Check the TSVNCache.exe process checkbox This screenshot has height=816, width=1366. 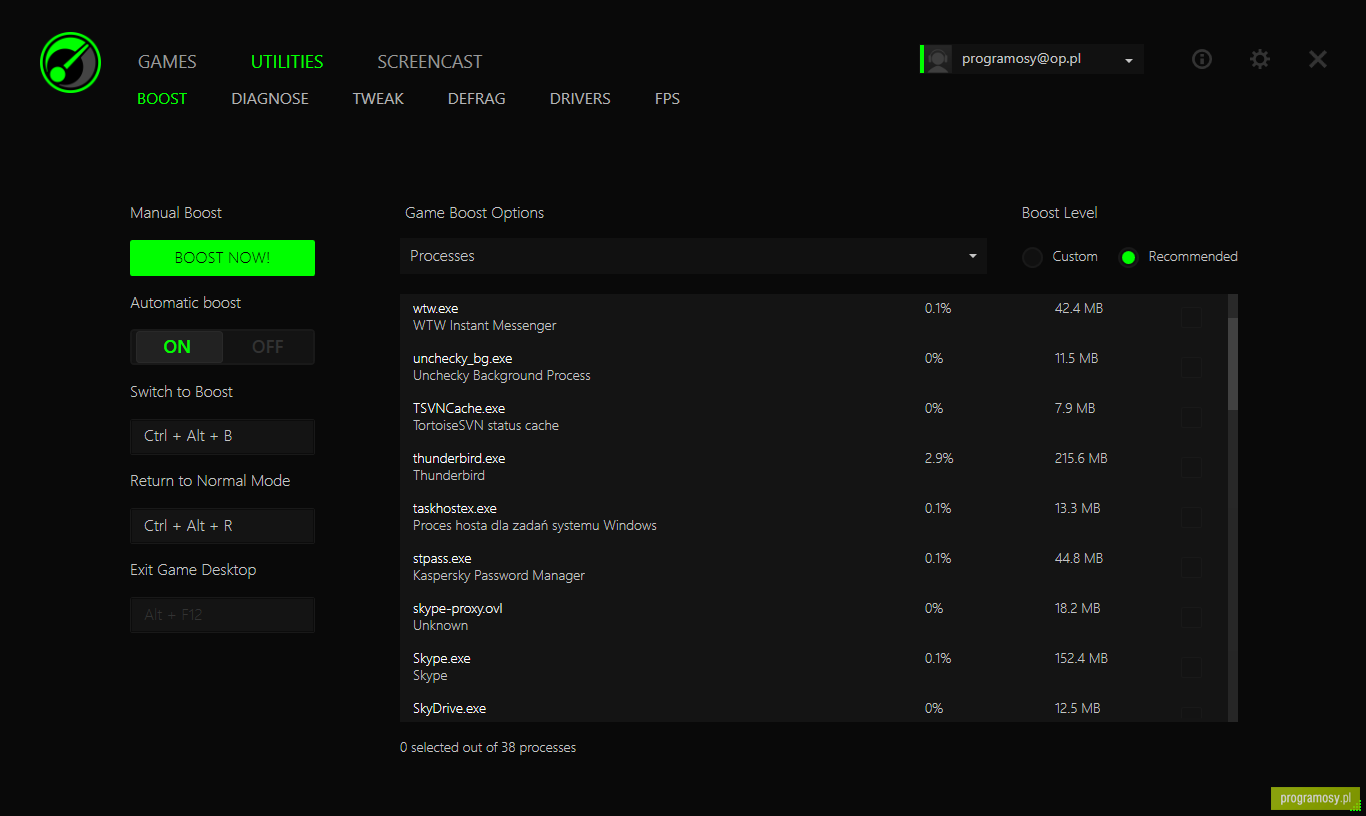point(1192,418)
